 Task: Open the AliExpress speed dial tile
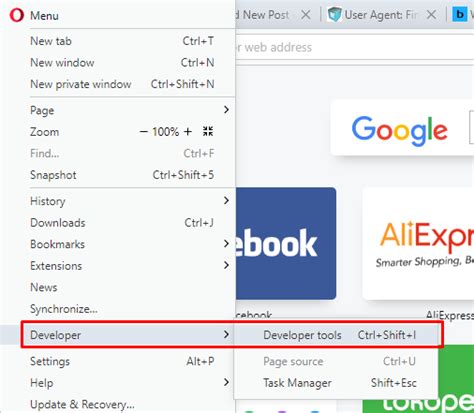(x=418, y=244)
